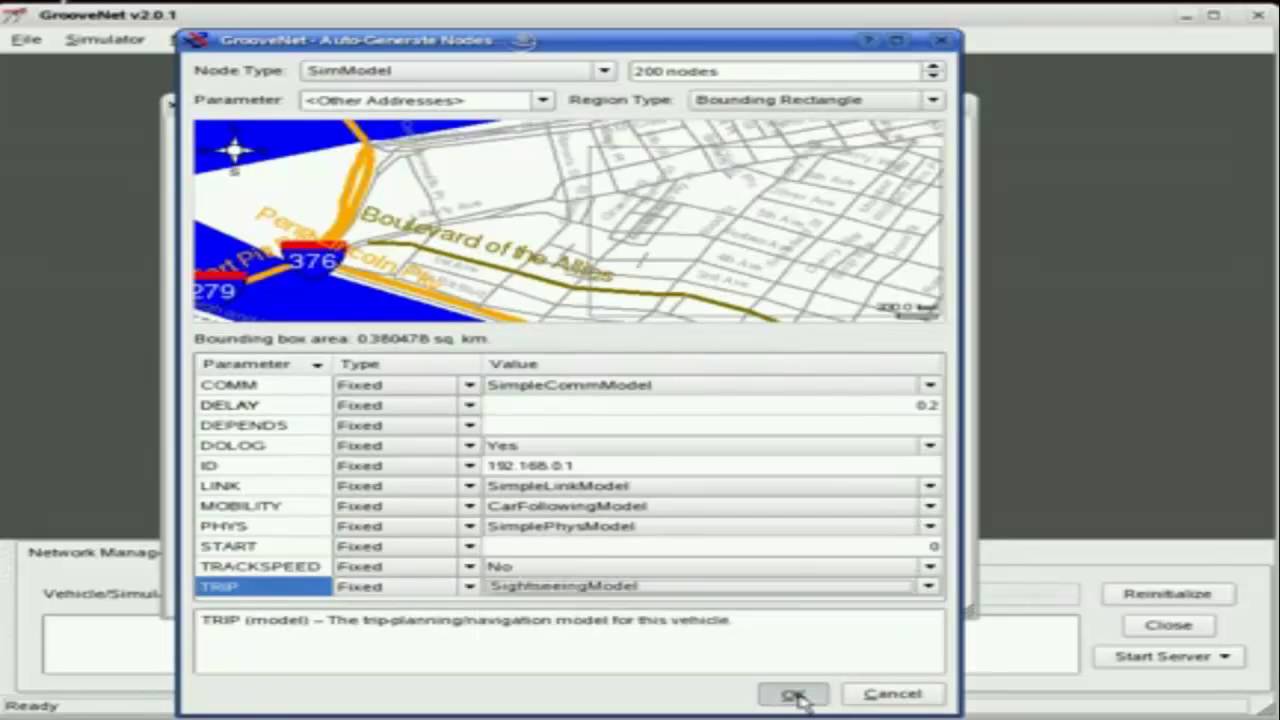This screenshot has height=720, width=1280.
Task: Switch to the Network Manager tab
Action: tap(93, 552)
